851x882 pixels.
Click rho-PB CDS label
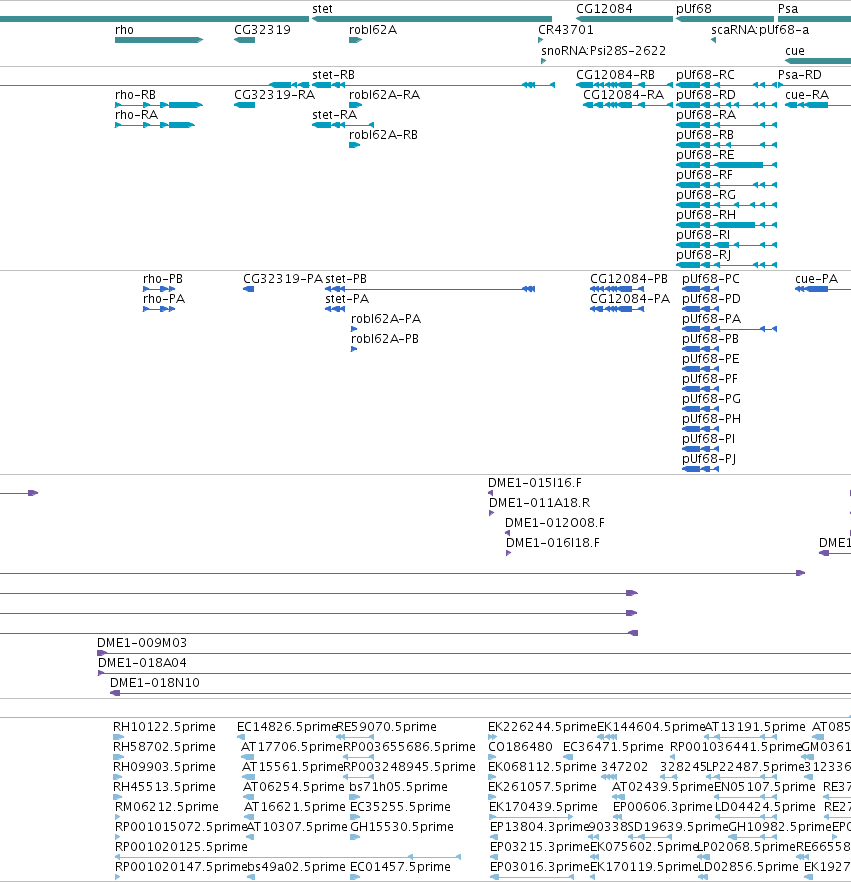(x=163, y=279)
